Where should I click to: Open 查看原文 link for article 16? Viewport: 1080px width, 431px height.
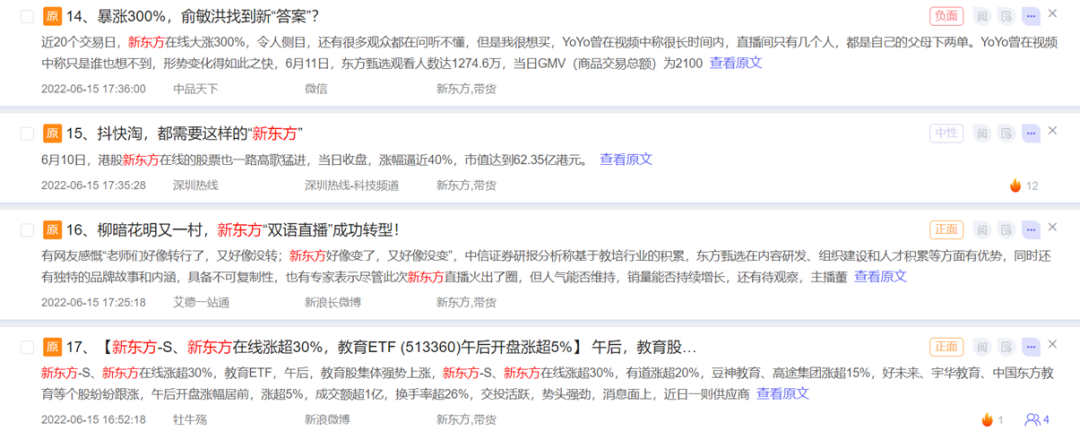[881, 277]
